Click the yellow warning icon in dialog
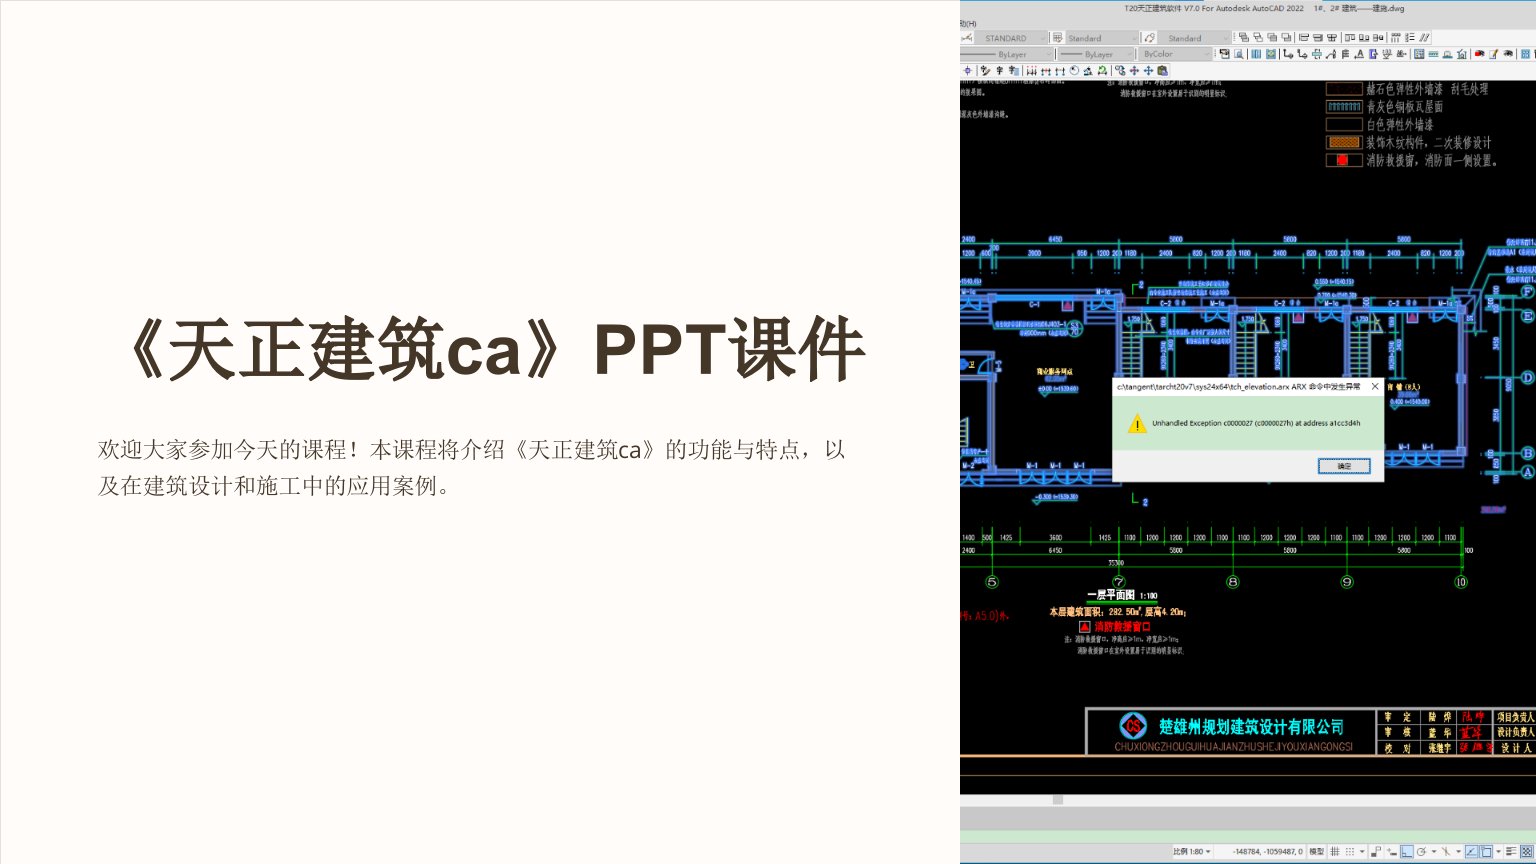 click(x=1137, y=424)
